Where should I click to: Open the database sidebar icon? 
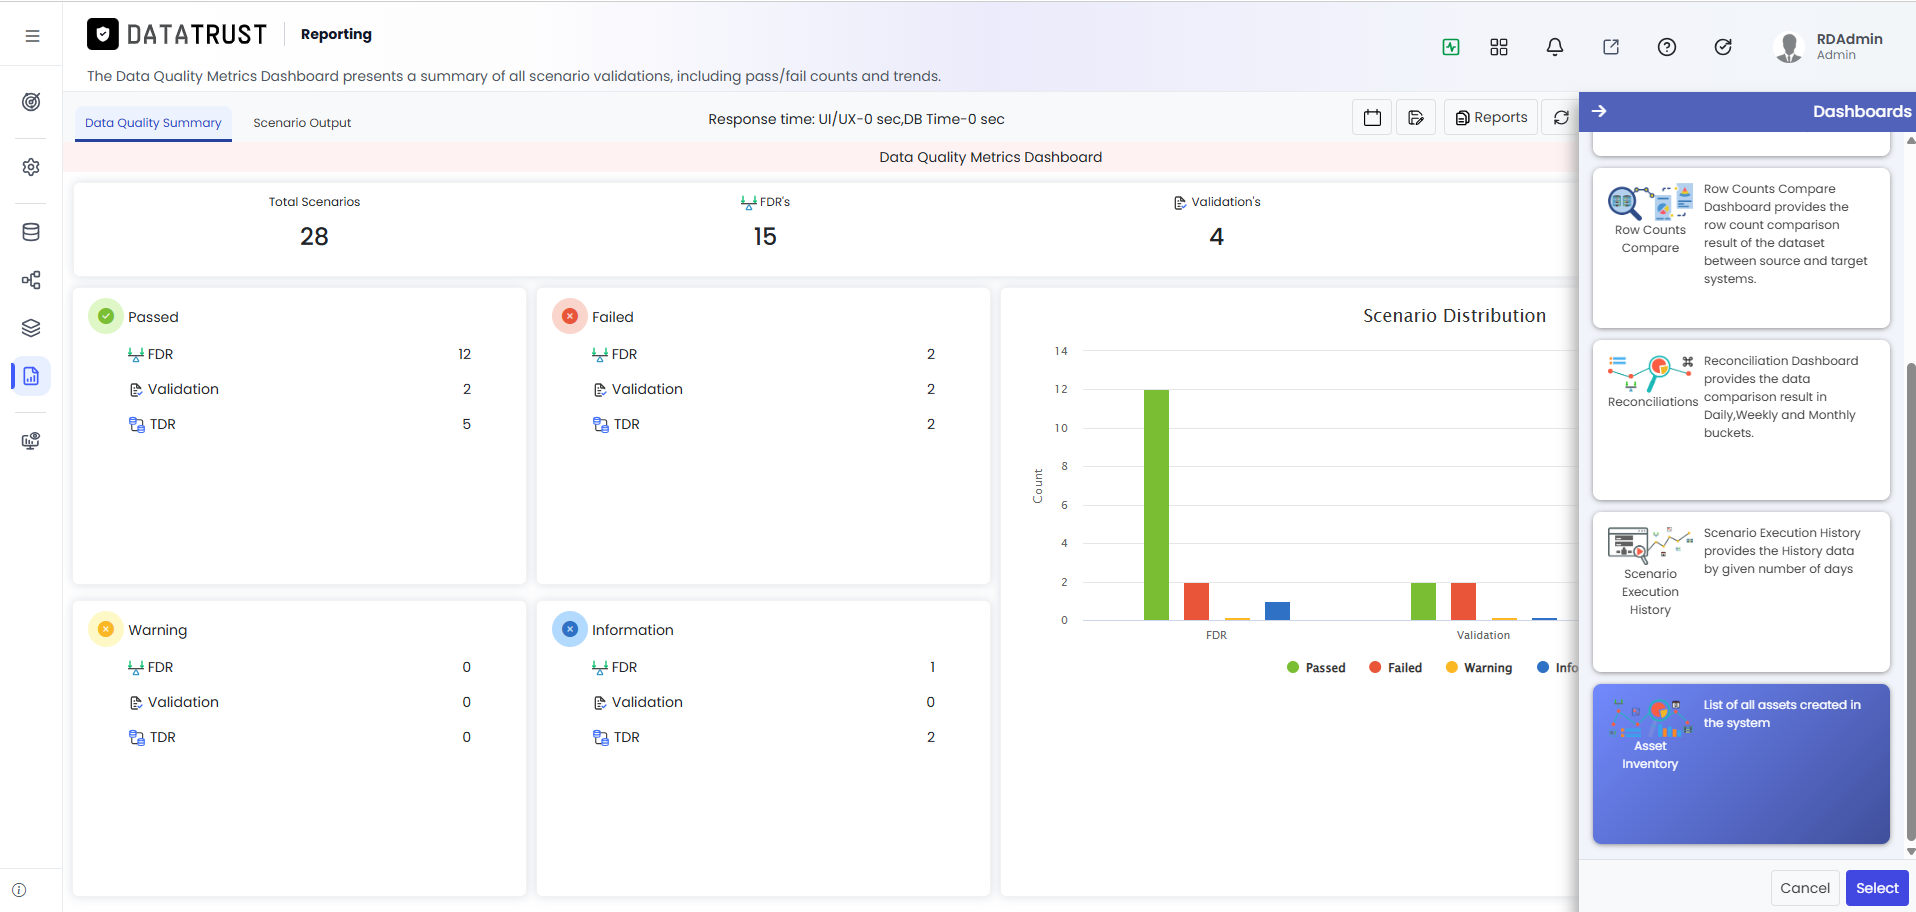tap(31, 232)
